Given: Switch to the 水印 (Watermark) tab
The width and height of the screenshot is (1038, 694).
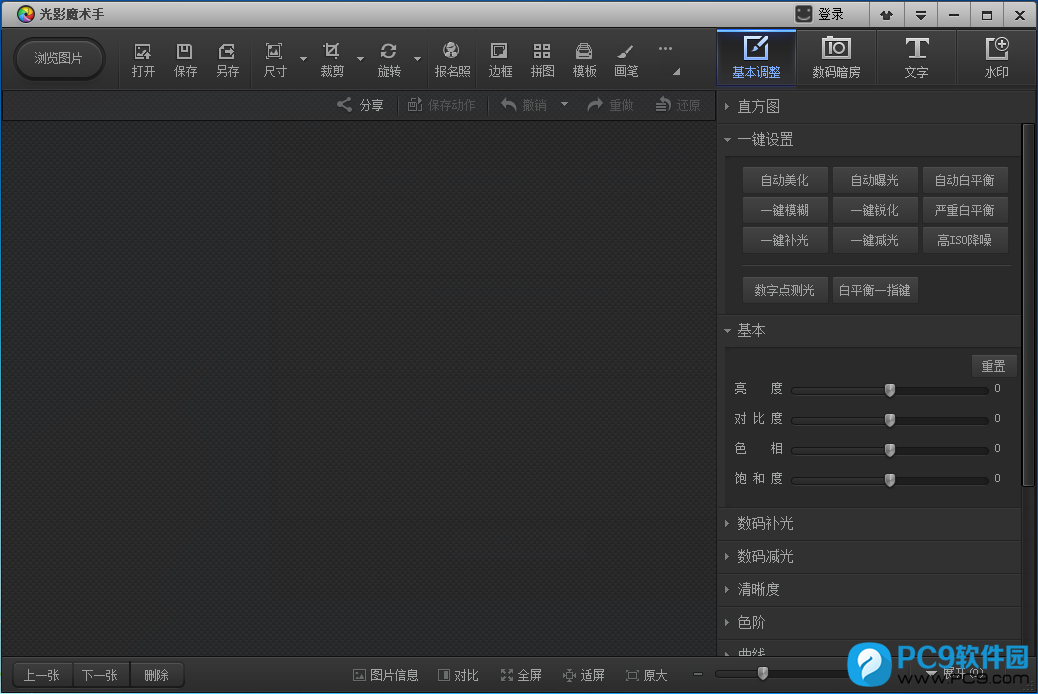Looking at the screenshot, I should coord(996,58).
